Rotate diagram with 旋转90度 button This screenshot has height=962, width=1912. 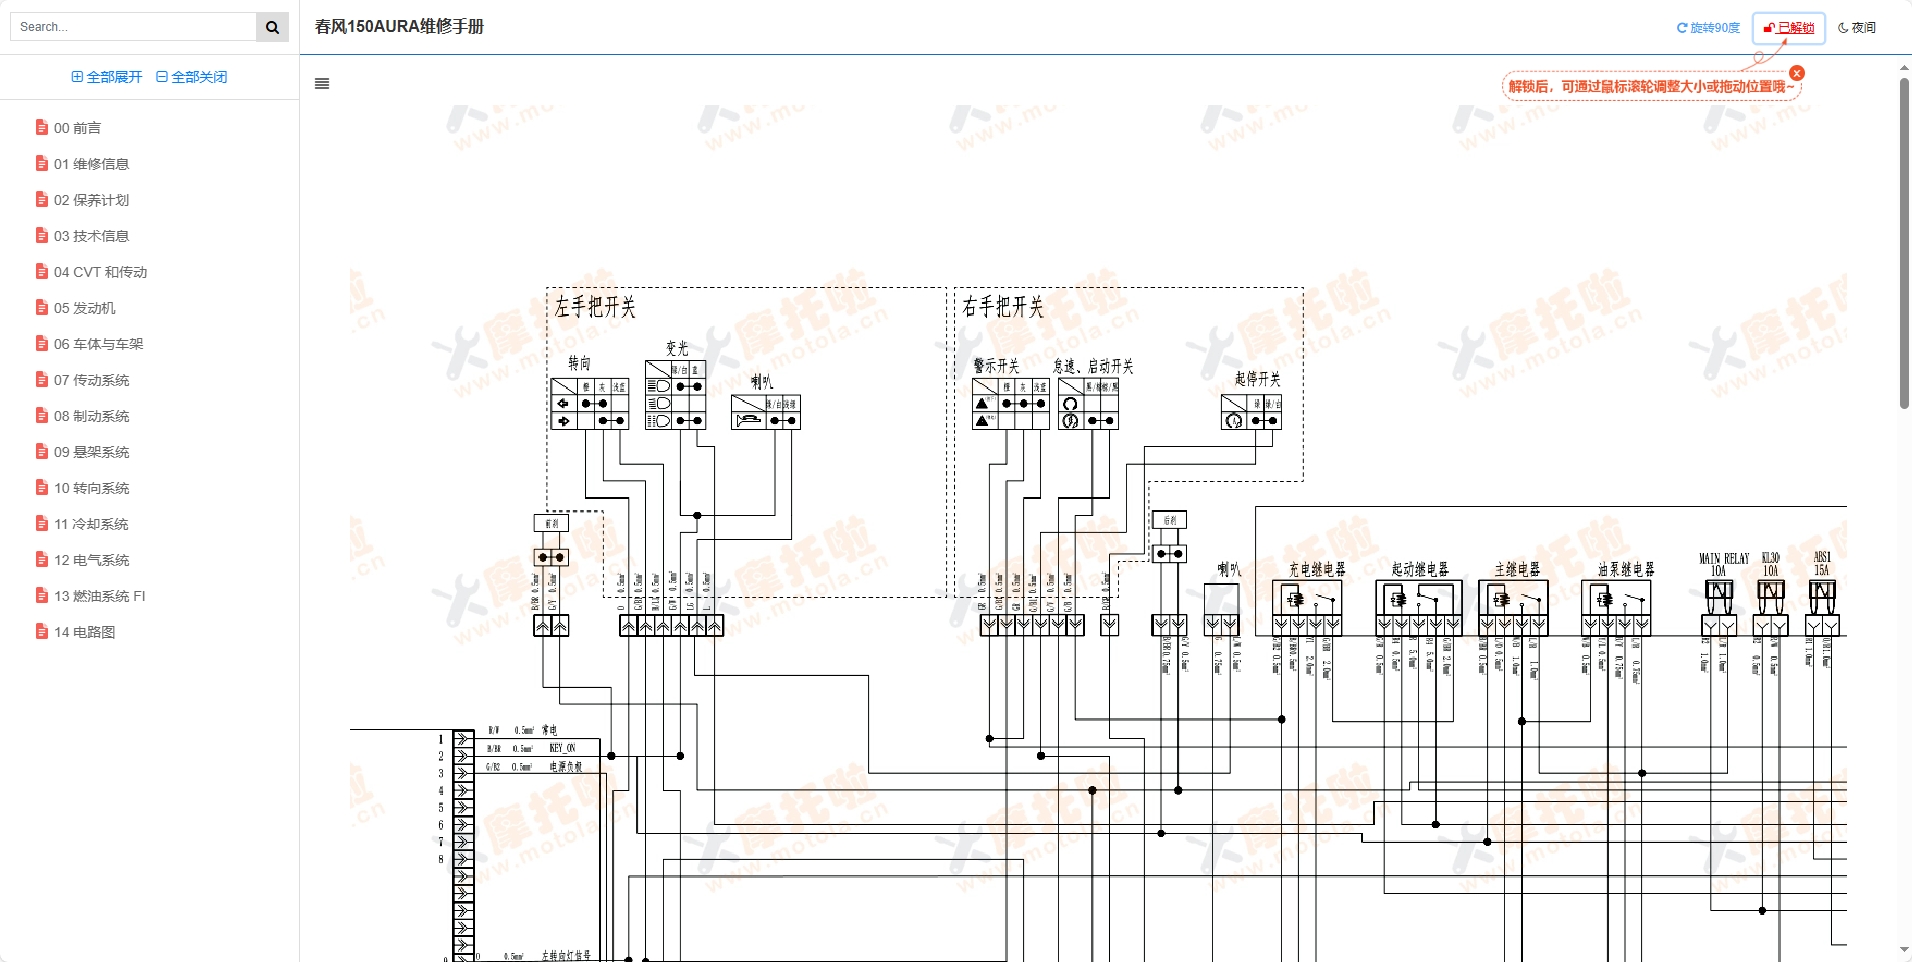click(1708, 28)
